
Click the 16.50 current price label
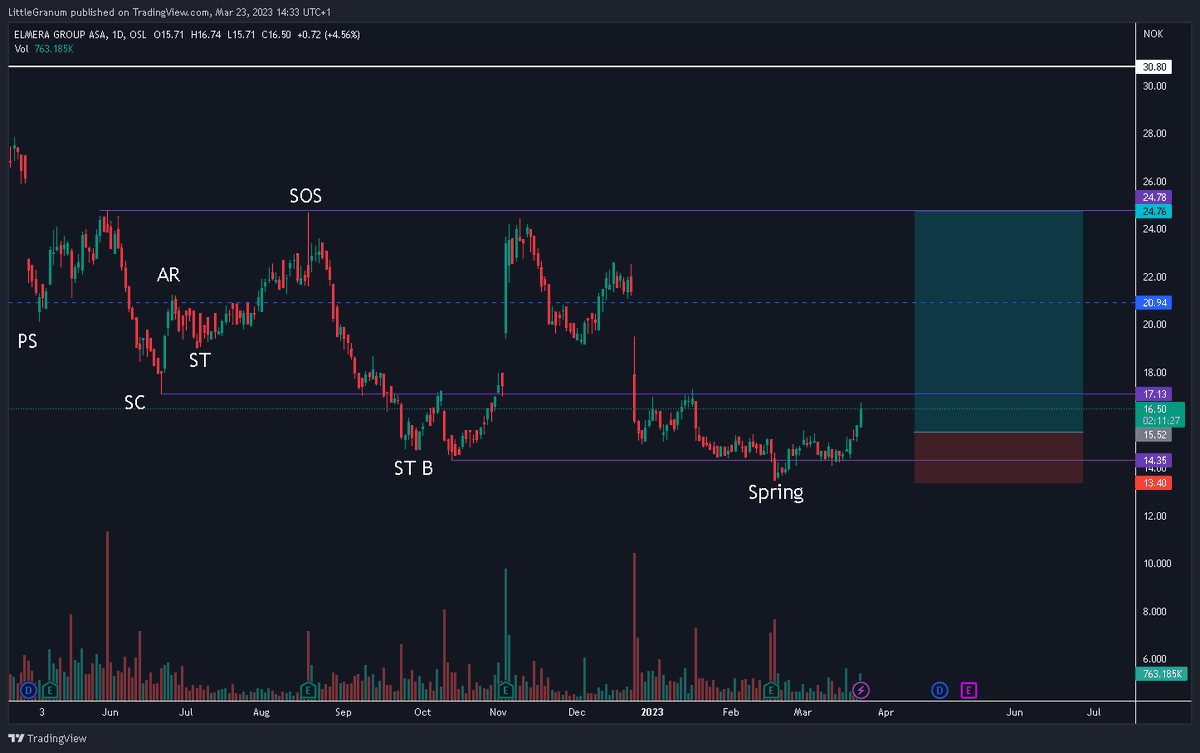click(1161, 414)
